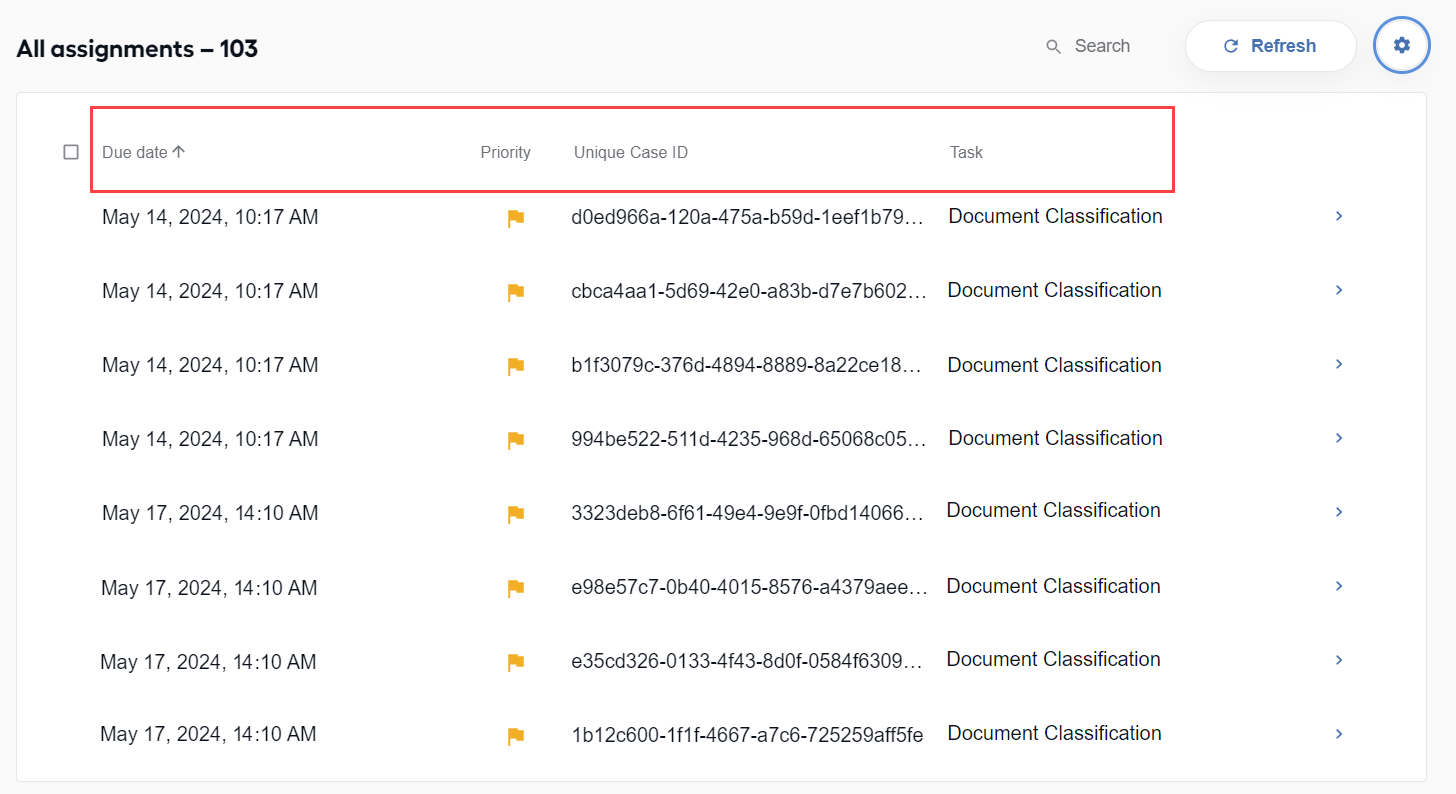Open row 3323deb8 with its chevron

point(1339,512)
